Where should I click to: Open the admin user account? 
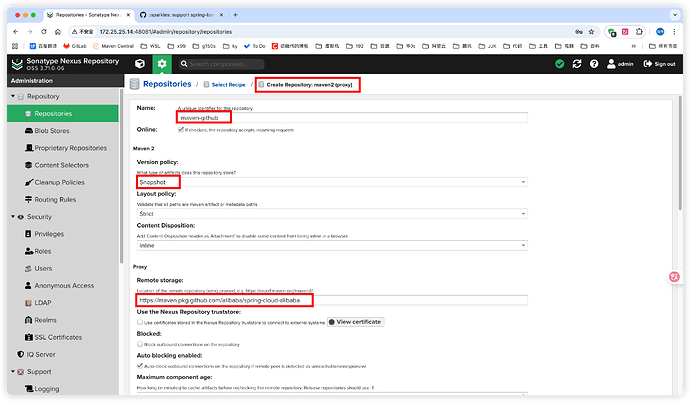point(620,64)
